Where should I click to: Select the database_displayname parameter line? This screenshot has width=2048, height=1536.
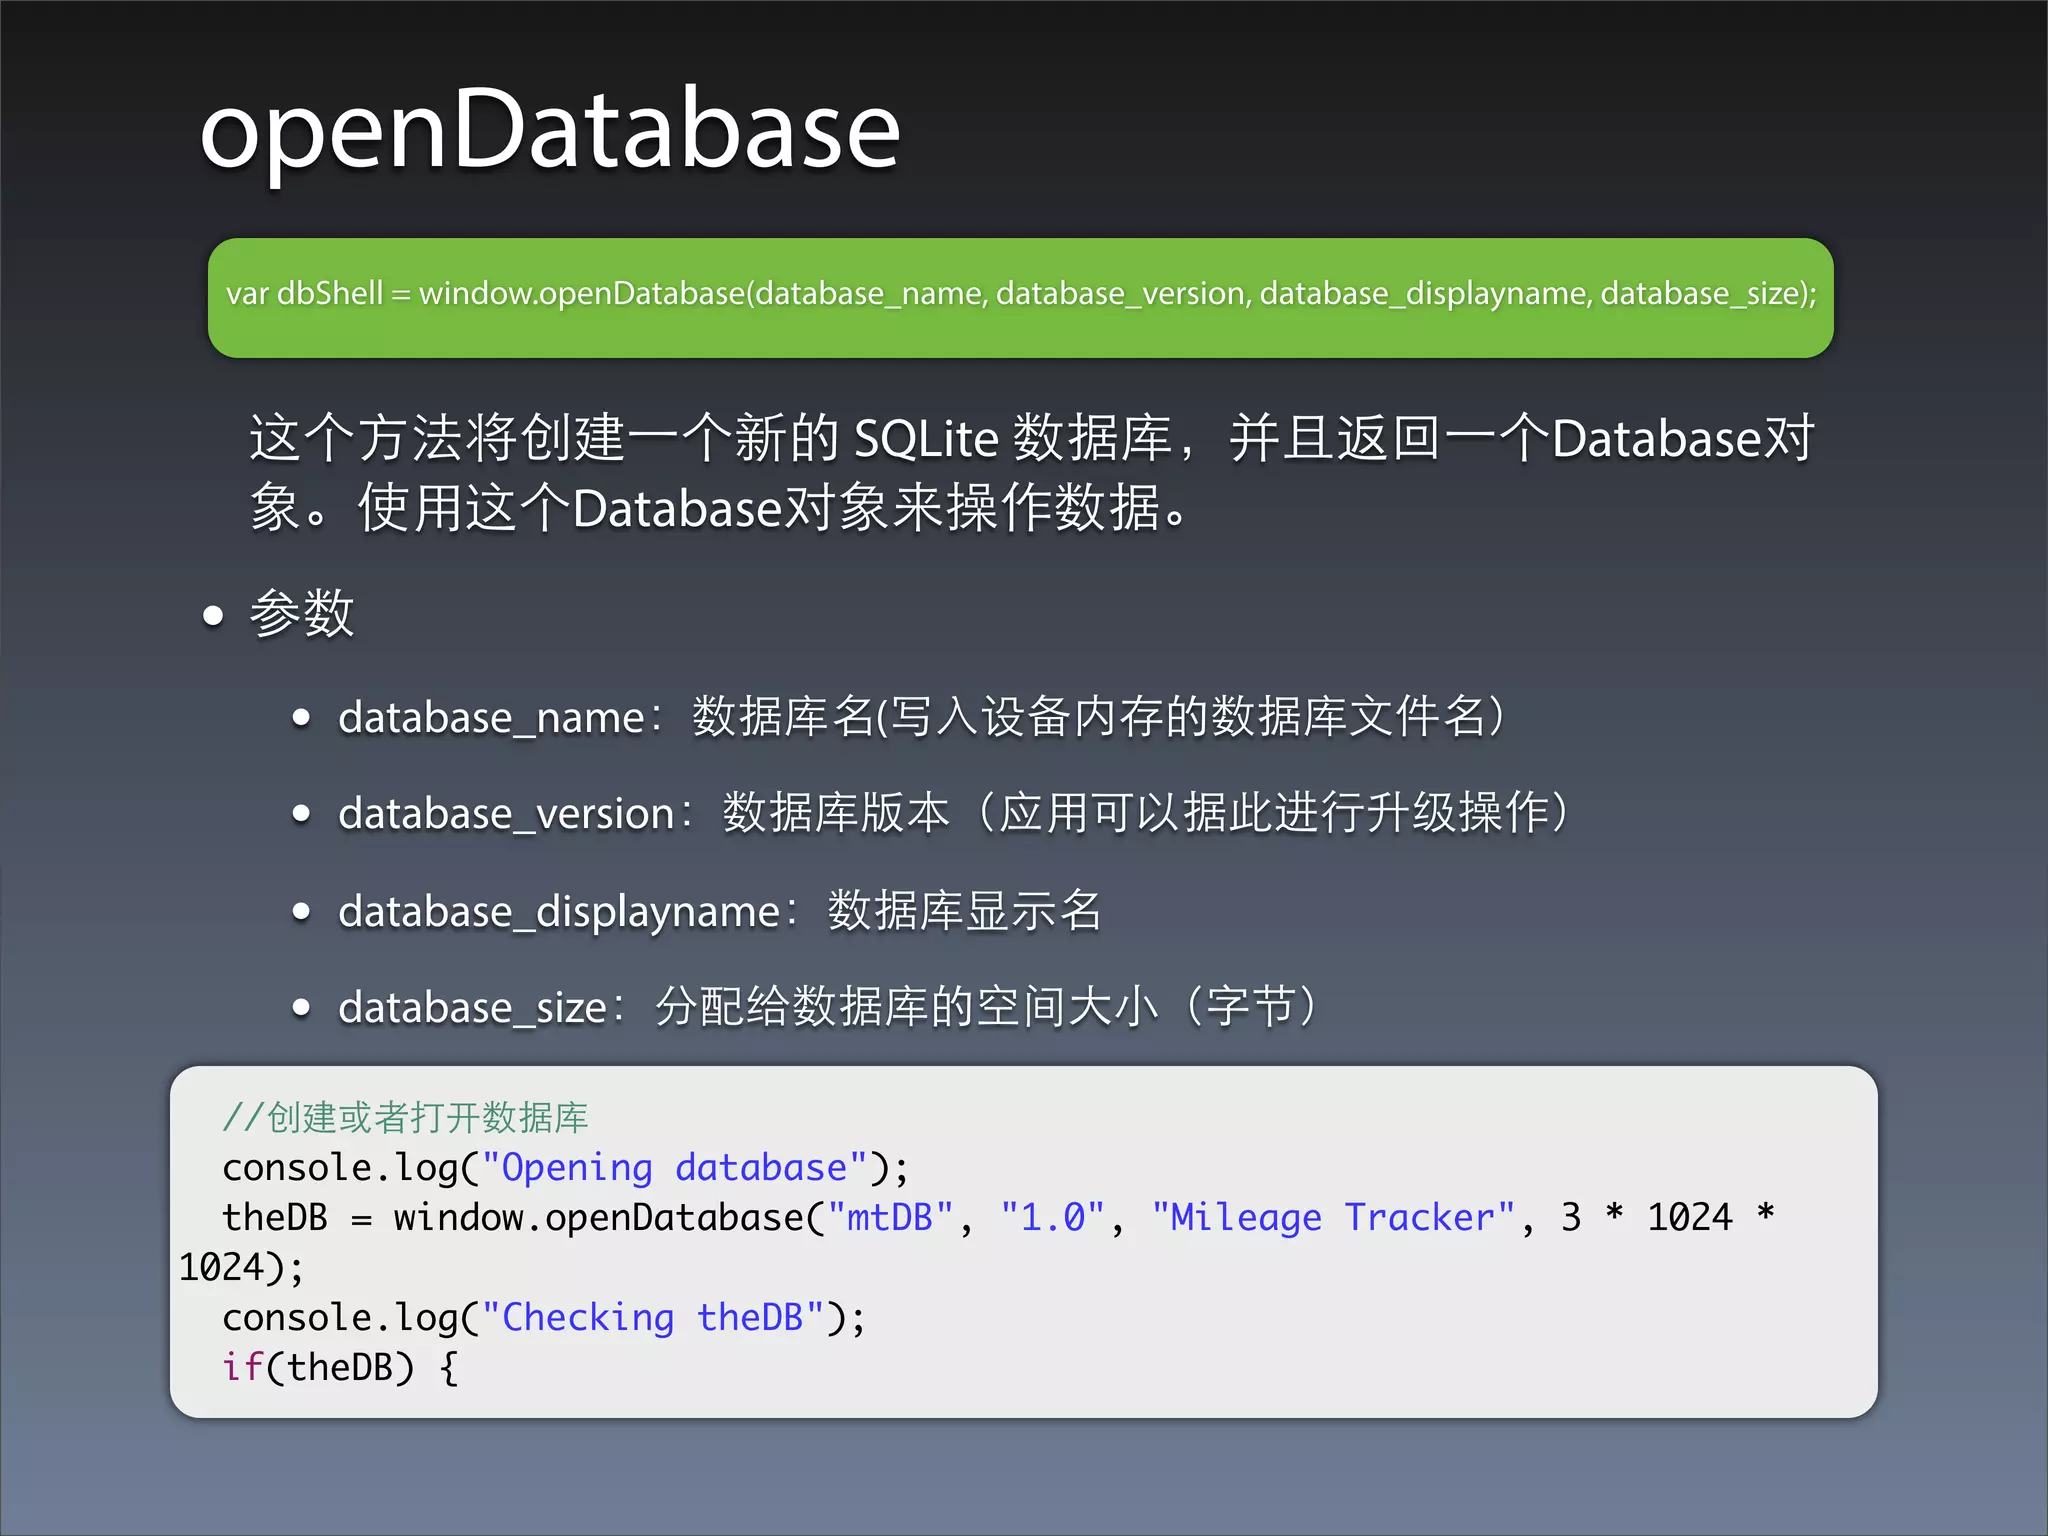click(720, 911)
